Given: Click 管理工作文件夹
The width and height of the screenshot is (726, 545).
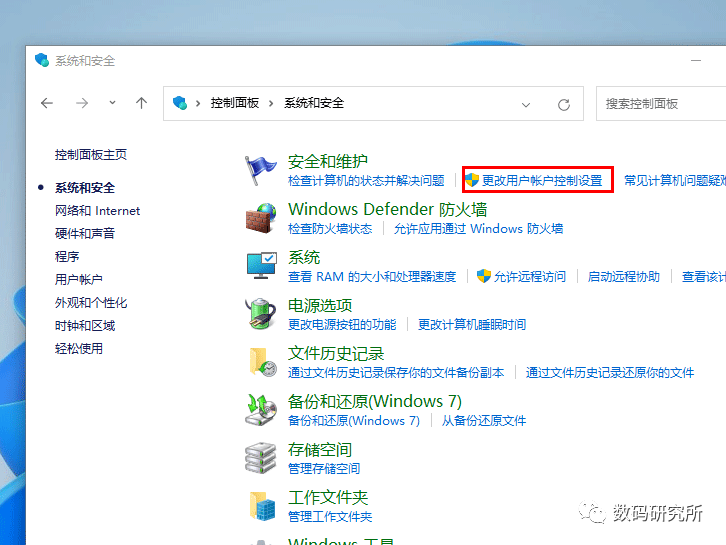Looking at the screenshot, I should 330,517.
